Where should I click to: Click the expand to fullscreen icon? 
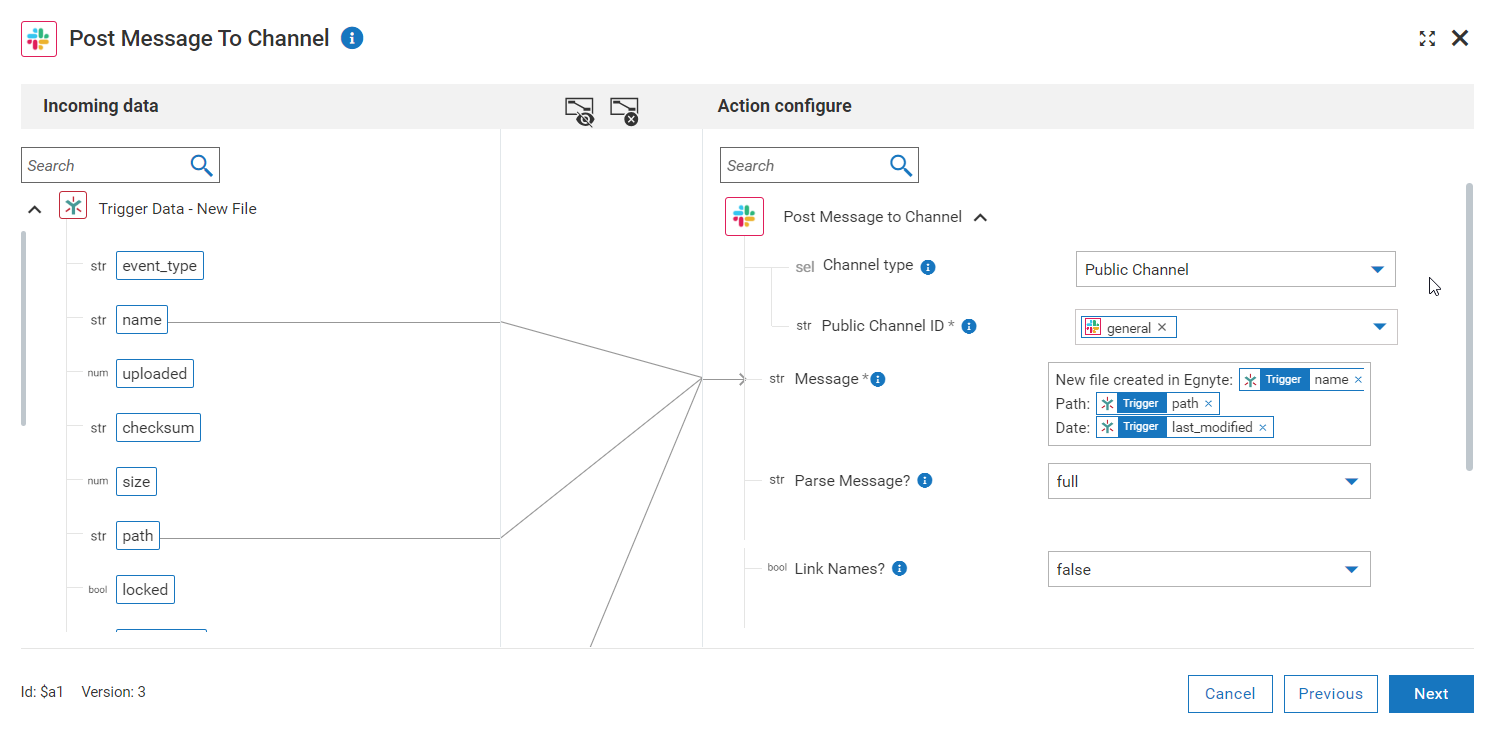[1427, 38]
